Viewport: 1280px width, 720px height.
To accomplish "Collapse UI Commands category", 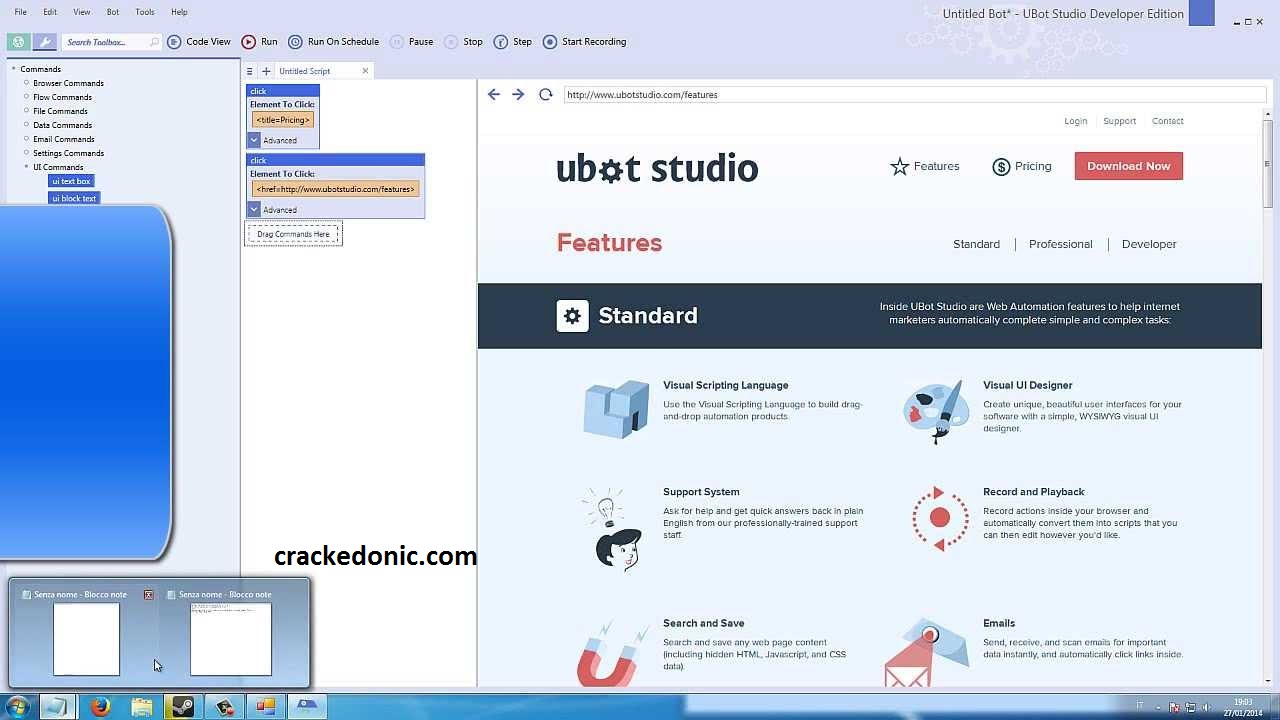I will (x=27, y=167).
